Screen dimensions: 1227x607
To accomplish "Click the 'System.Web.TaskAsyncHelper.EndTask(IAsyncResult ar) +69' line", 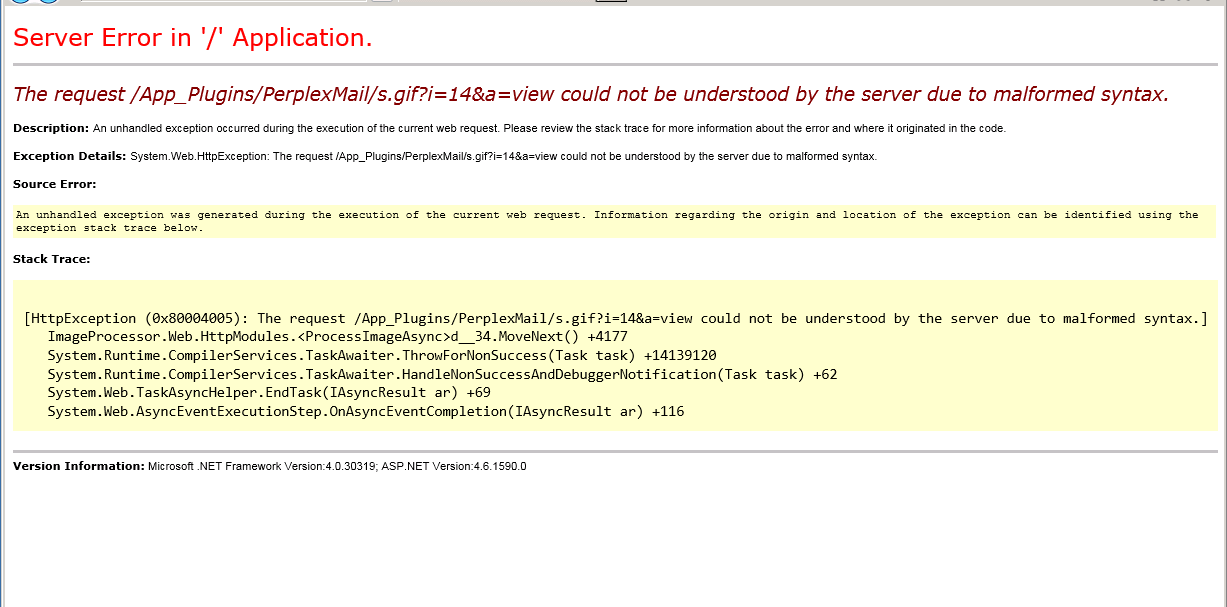I will pos(269,393).
